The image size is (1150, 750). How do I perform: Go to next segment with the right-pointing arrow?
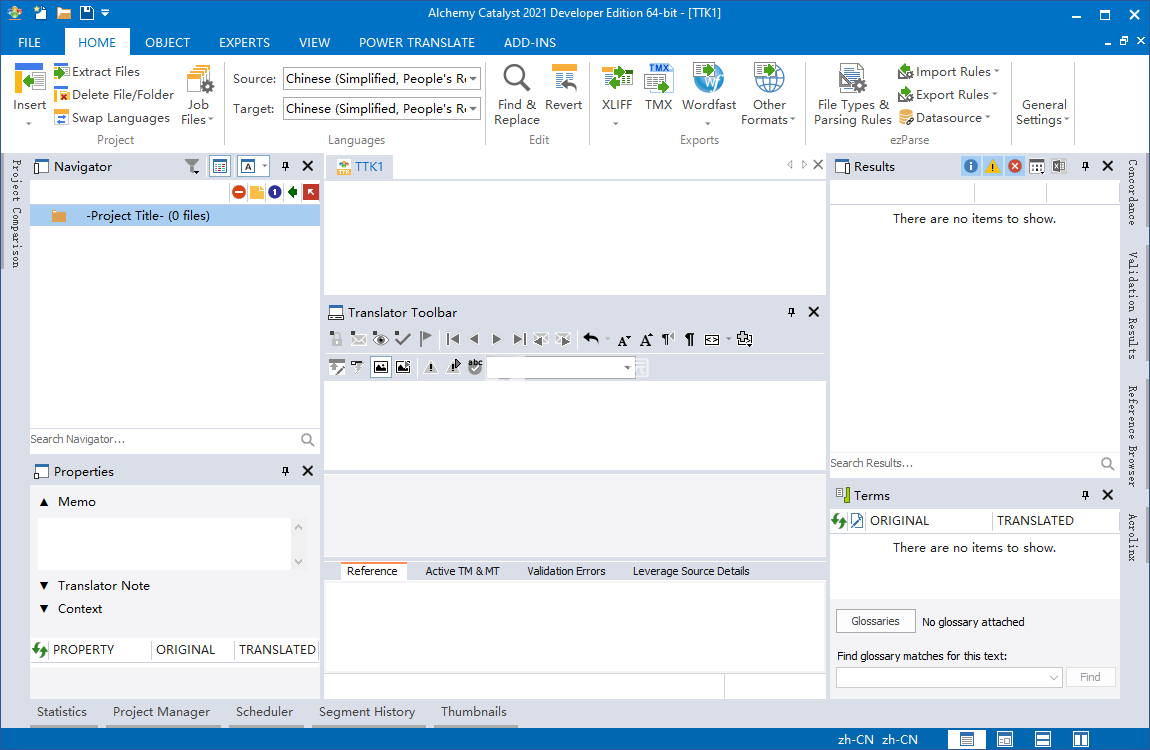tap(497, 339)
